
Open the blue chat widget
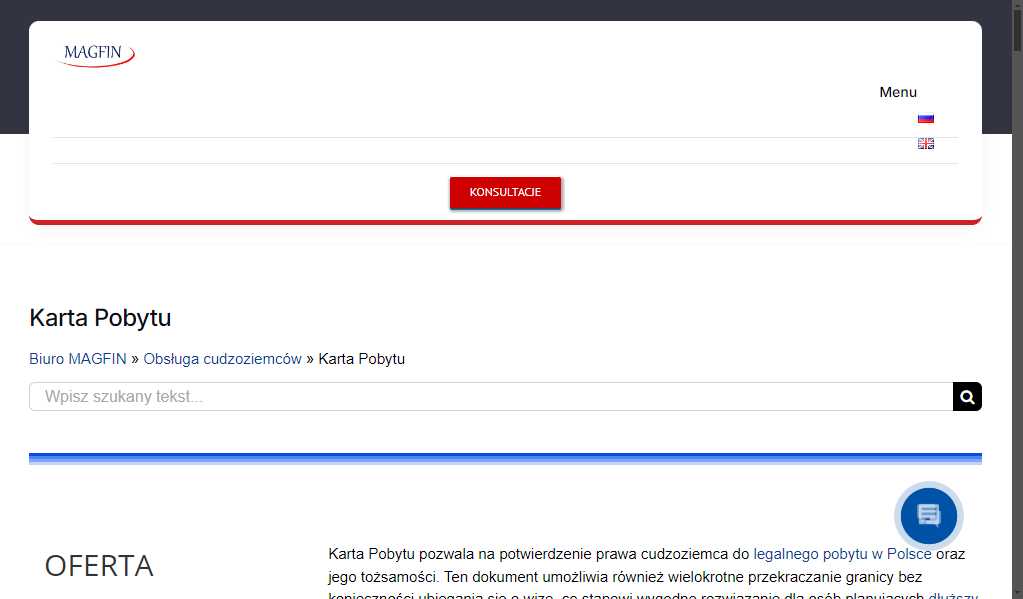pyautogui.click(x=928, y=515)
